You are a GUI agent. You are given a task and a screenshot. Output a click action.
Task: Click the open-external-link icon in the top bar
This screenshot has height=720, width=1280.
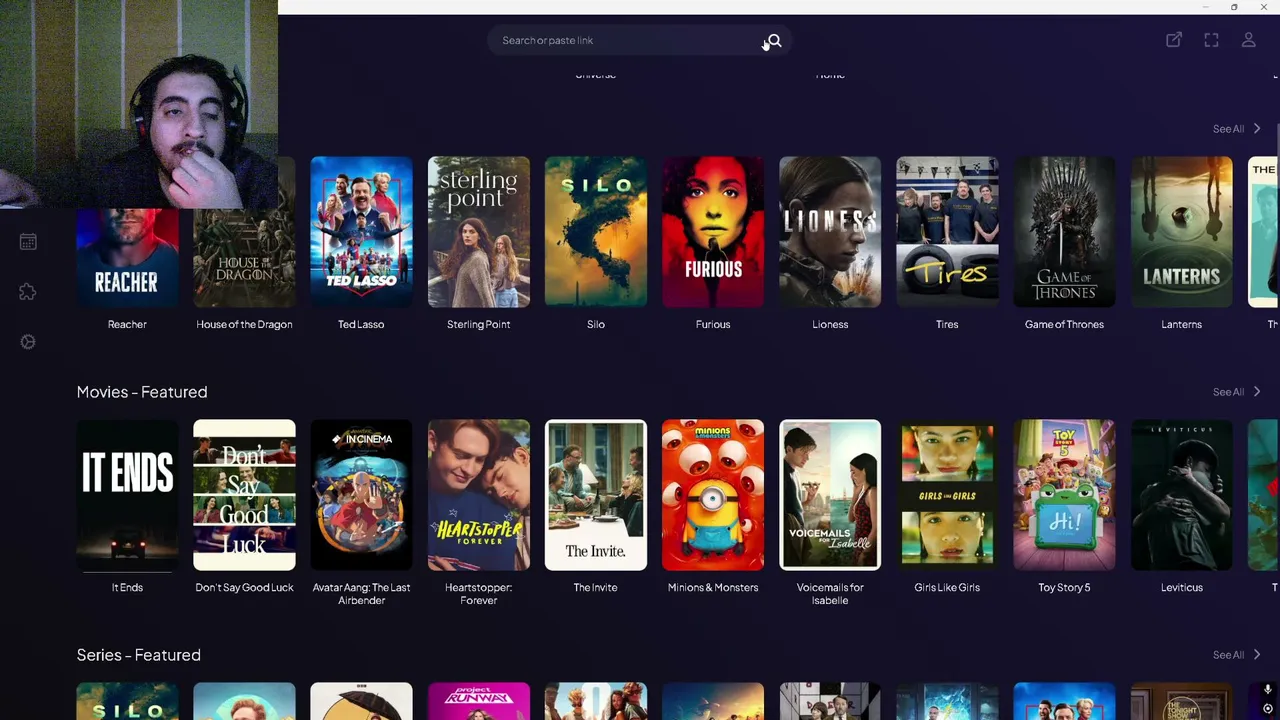(1174, 40)
